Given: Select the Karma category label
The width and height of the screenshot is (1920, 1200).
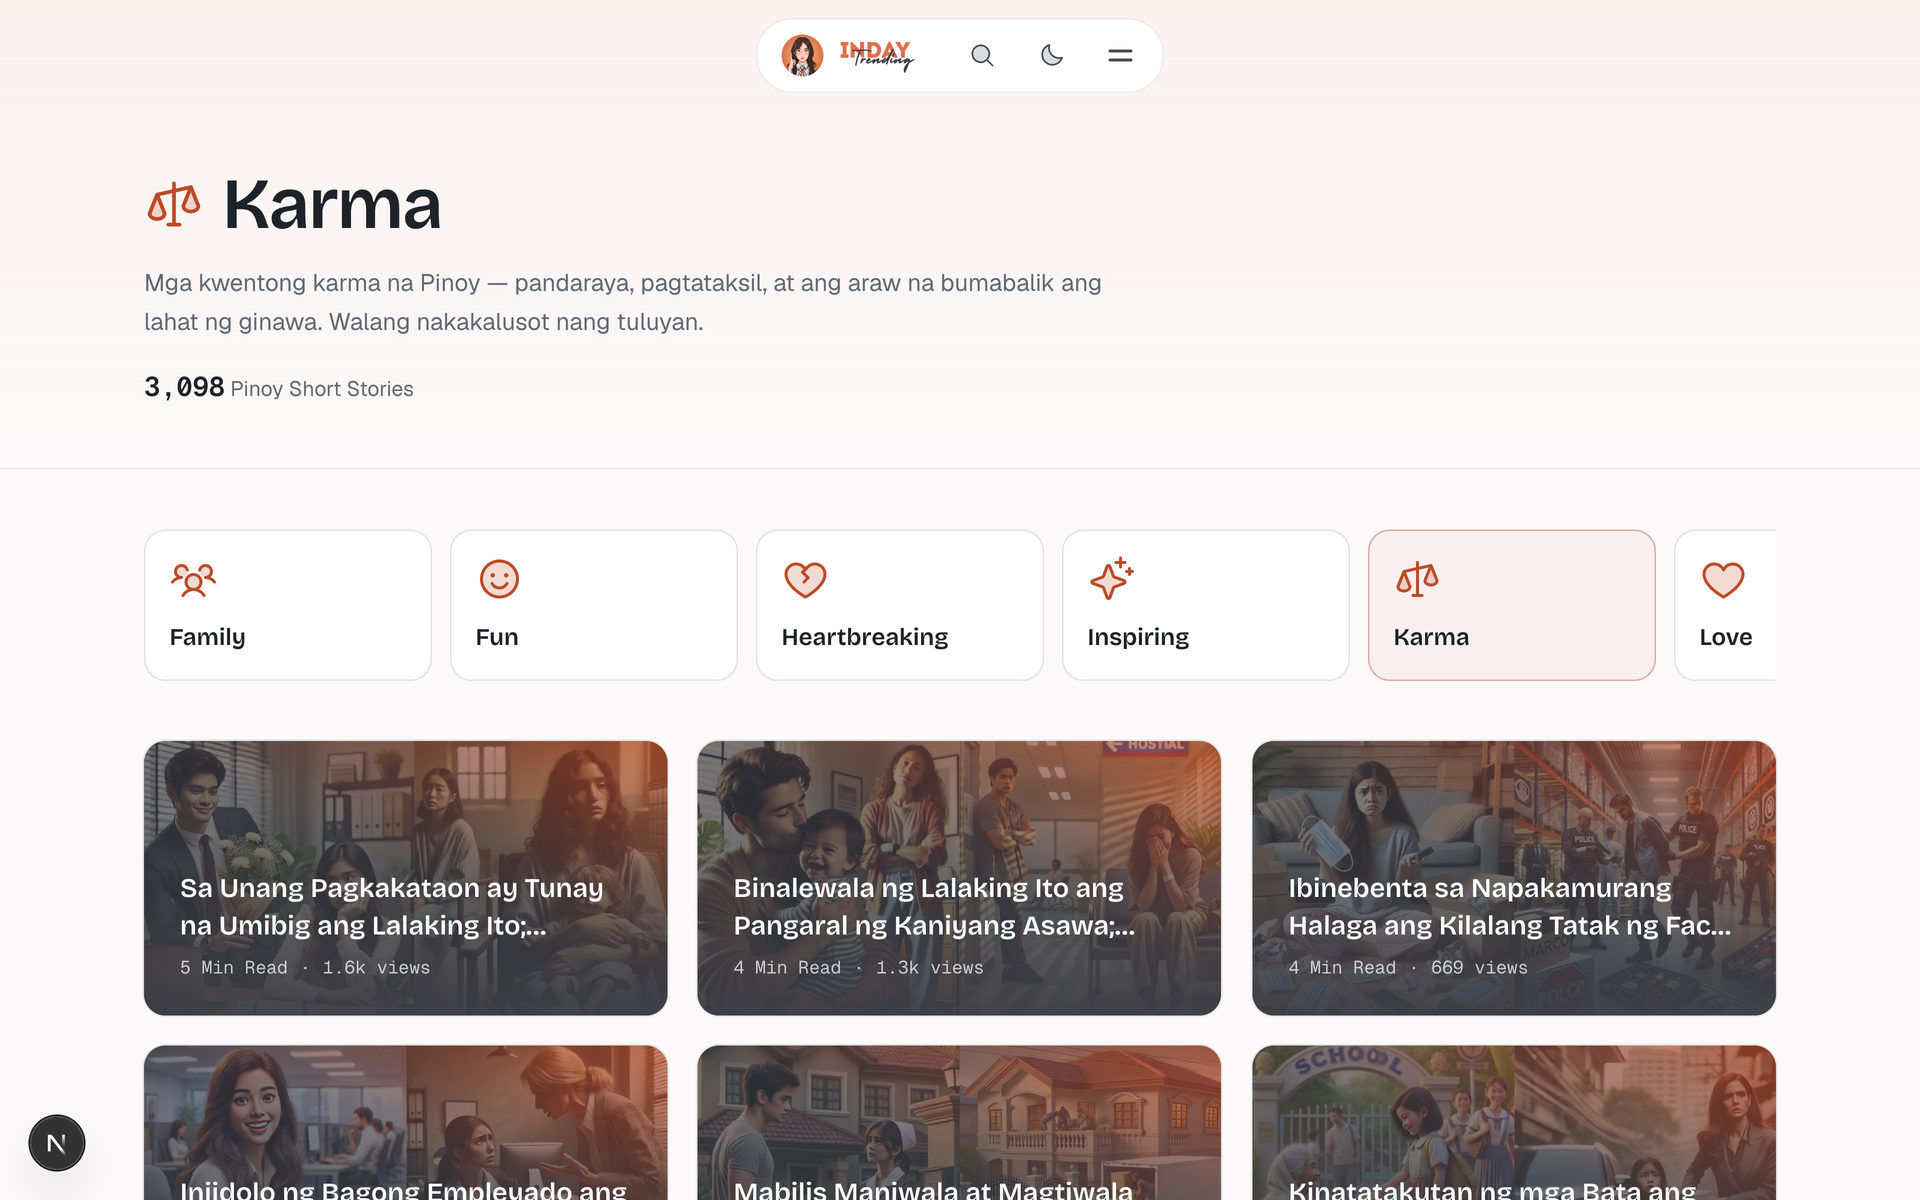Looking at the screenshot, I should pyautogui.click(x=1431, y=637).
